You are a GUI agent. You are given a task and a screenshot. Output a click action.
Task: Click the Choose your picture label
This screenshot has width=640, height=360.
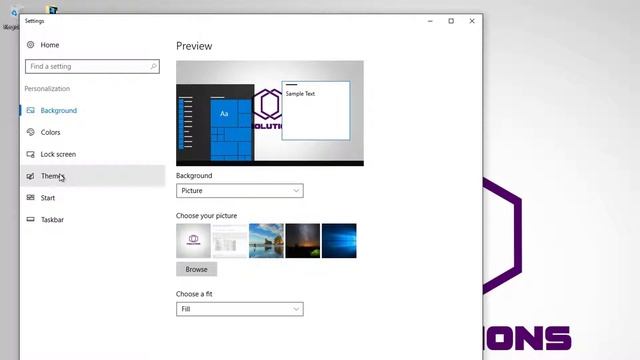click(206, 216)
